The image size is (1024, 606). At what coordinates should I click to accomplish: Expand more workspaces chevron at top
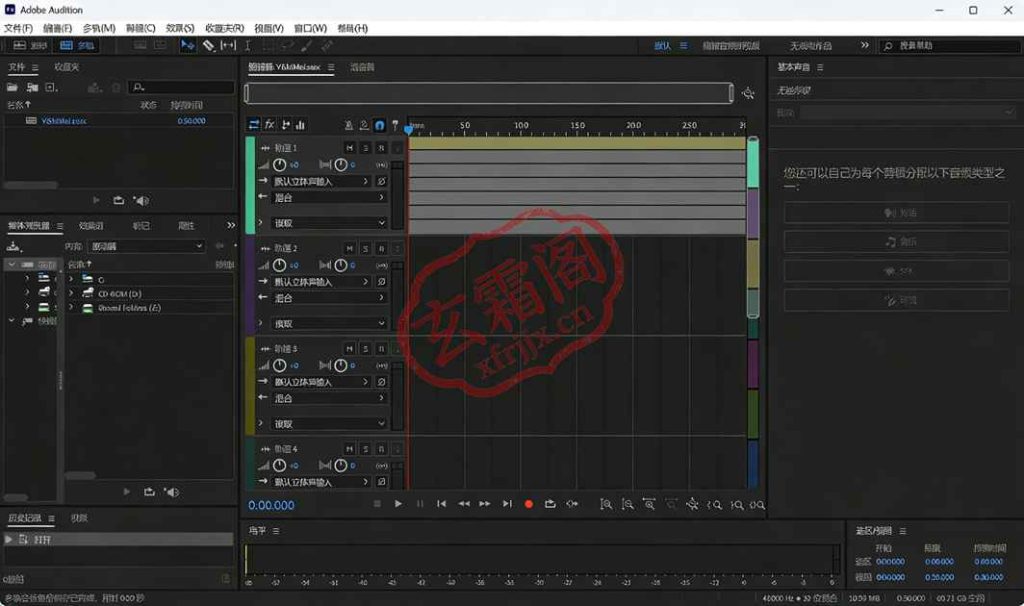(865, 45)
